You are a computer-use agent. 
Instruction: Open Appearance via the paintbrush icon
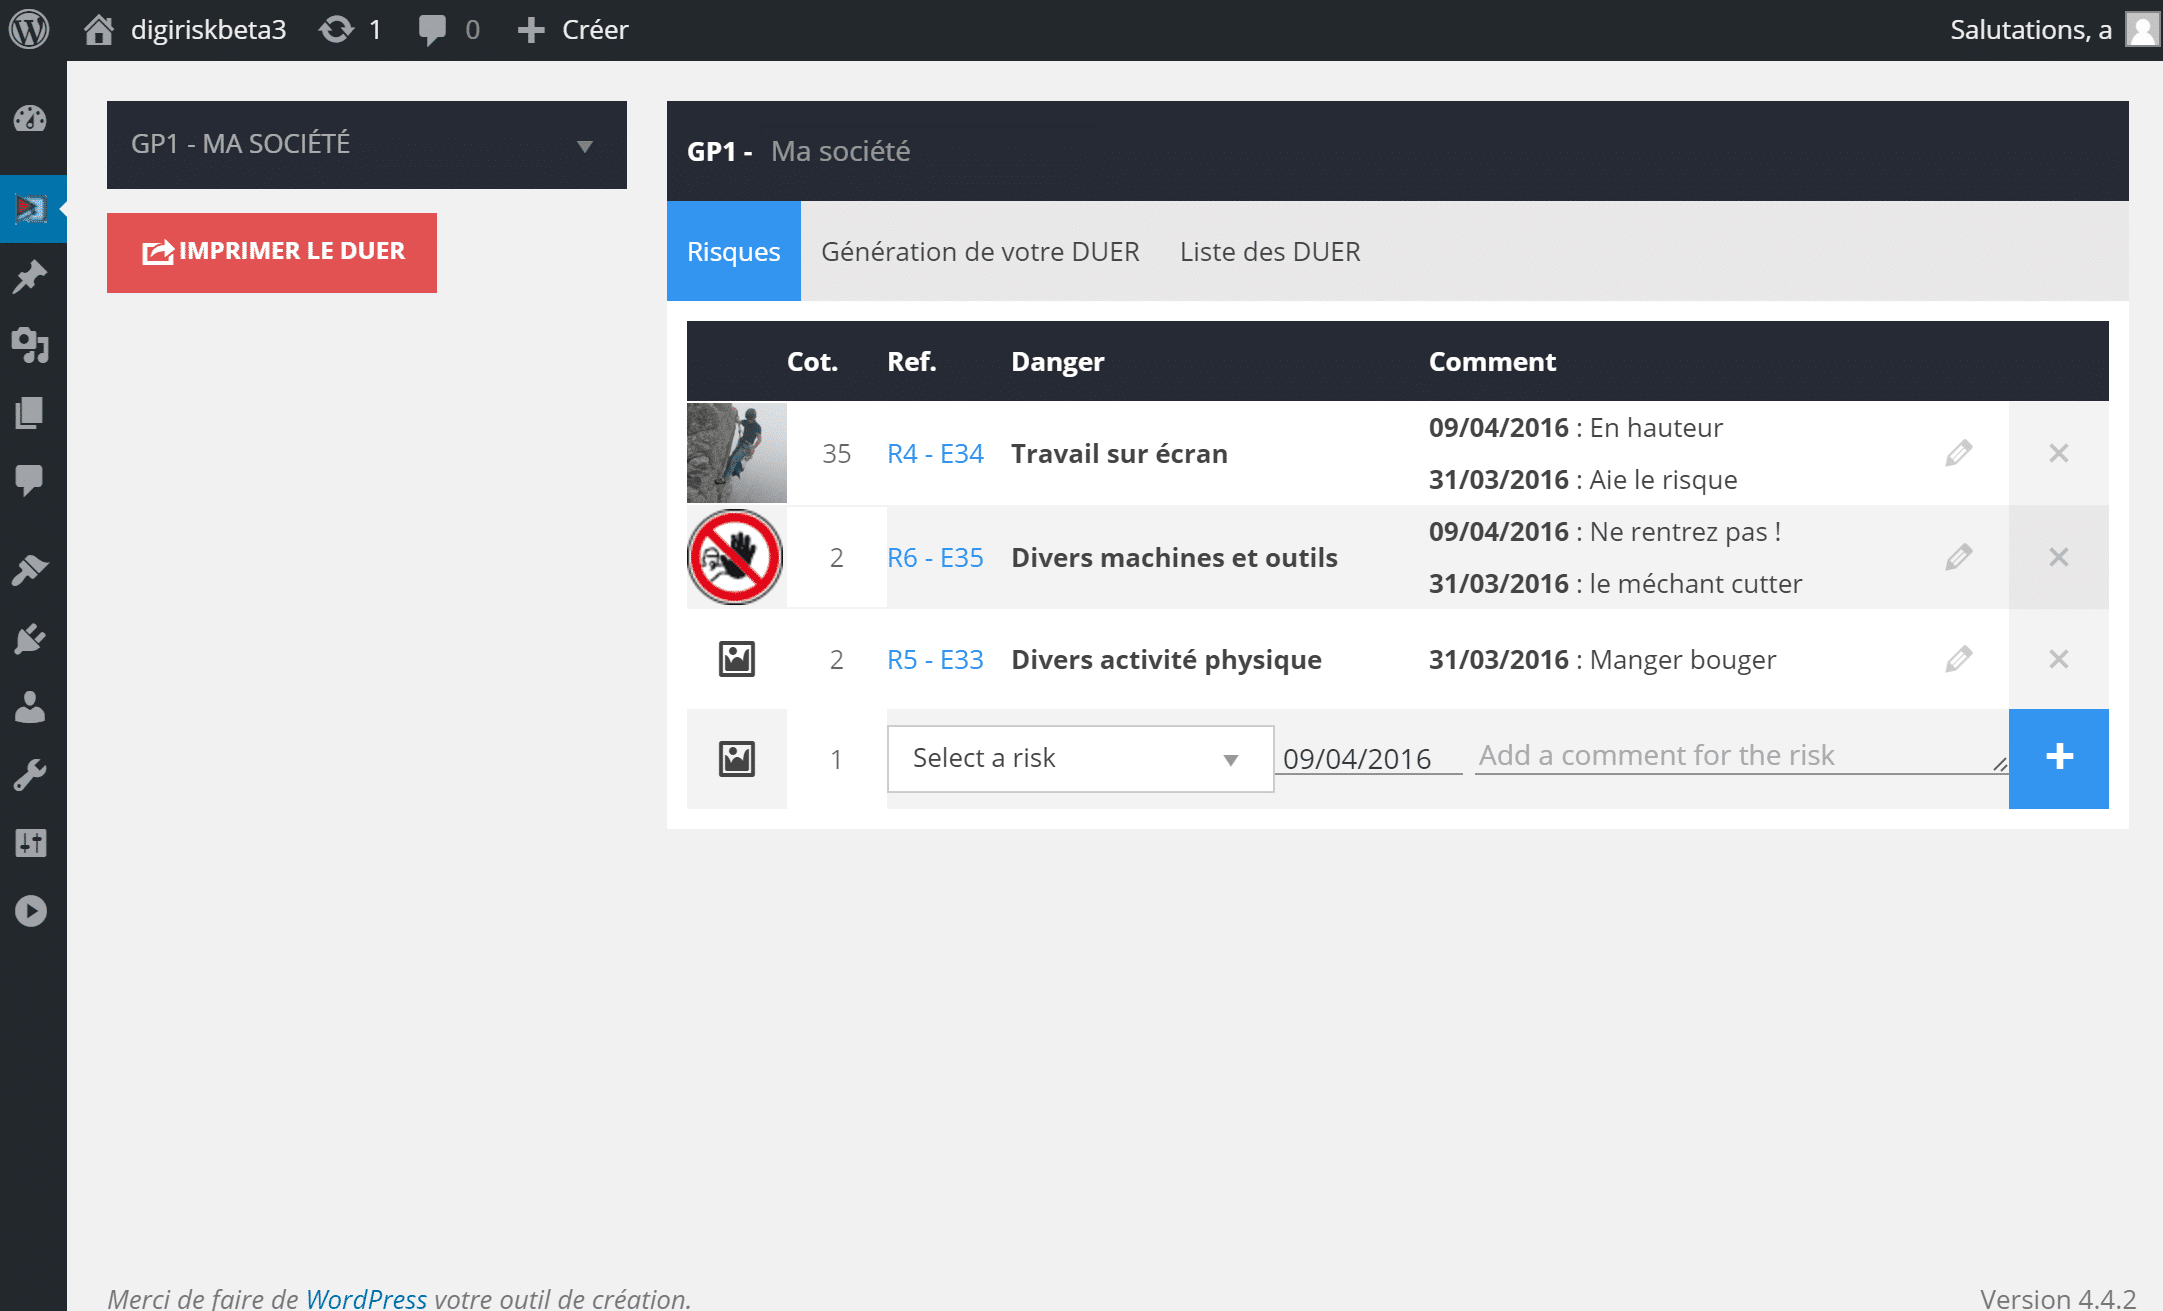(30, 569)
